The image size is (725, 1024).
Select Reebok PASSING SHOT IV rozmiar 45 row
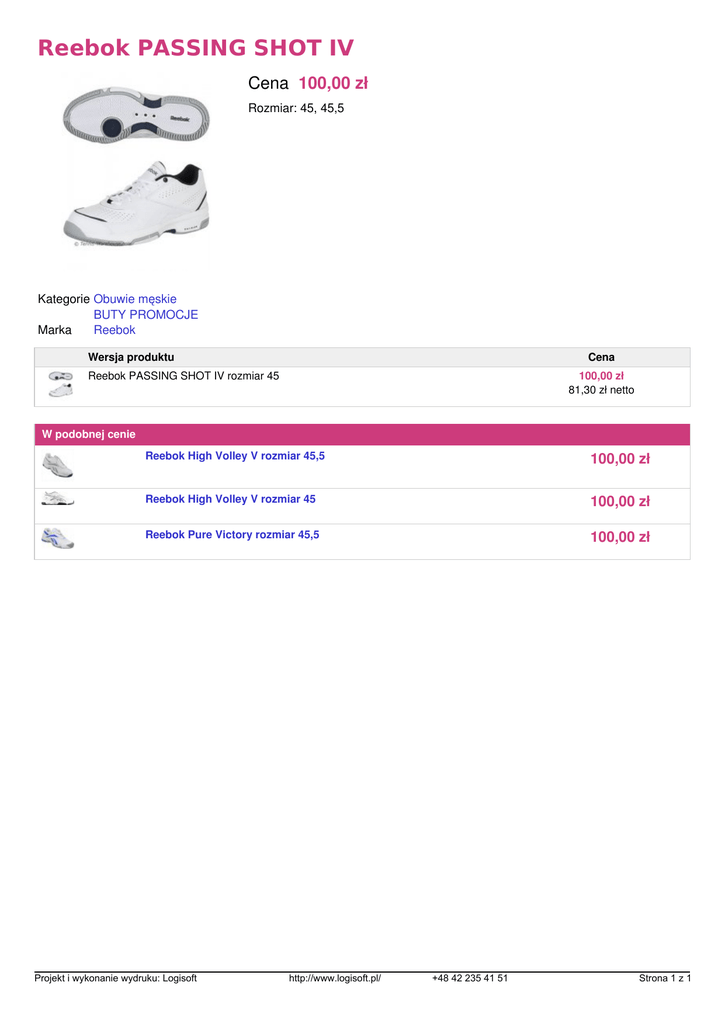(x=184, y=376)
